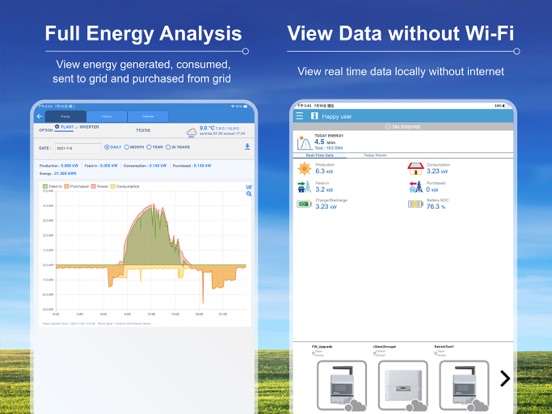Click the battery indicator in right tablet status bar
This screenshot has height=414, width=552.
503,105
